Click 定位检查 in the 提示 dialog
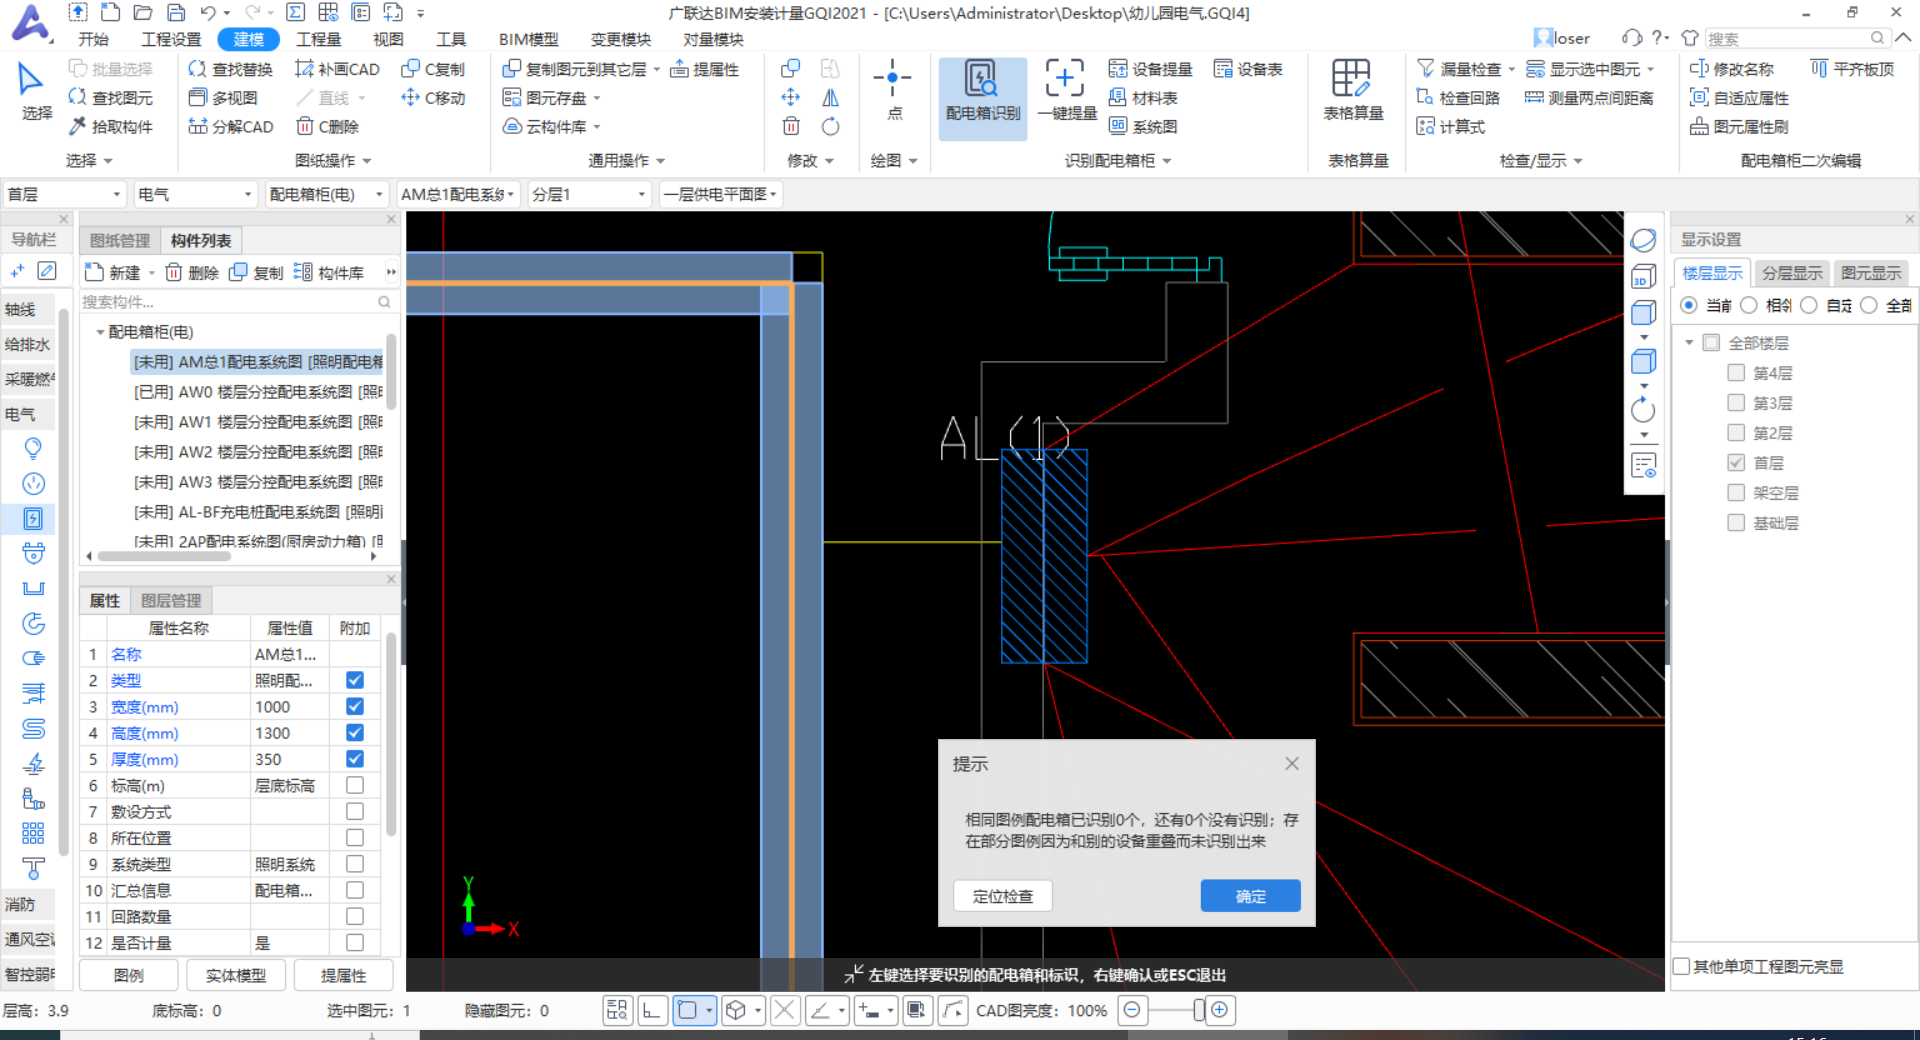1920x1040 pixels. [x=1003, y=896]
